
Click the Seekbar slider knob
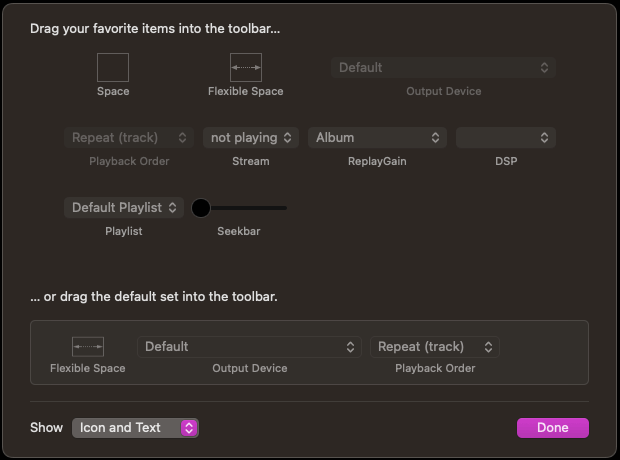click(x=201, y=208)
